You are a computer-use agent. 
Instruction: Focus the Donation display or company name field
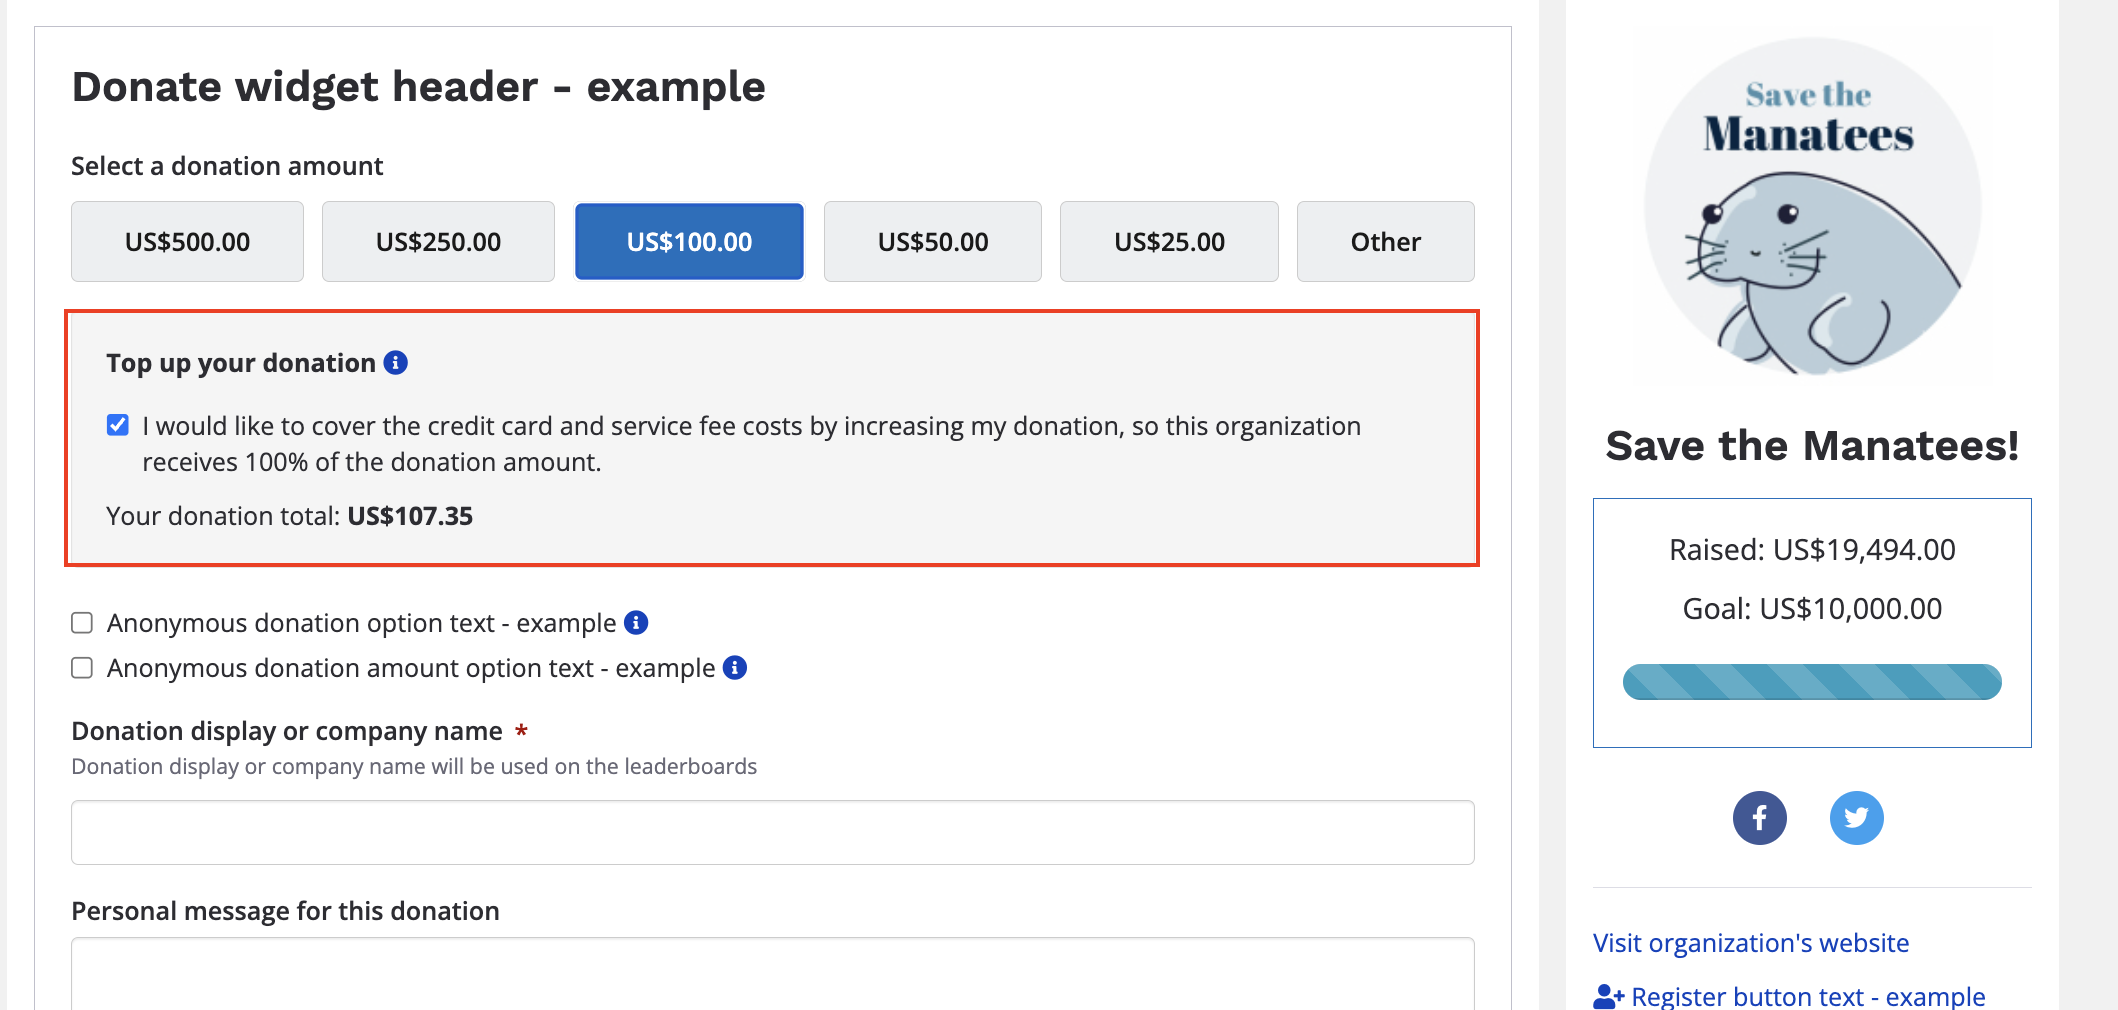pos(772,832)
